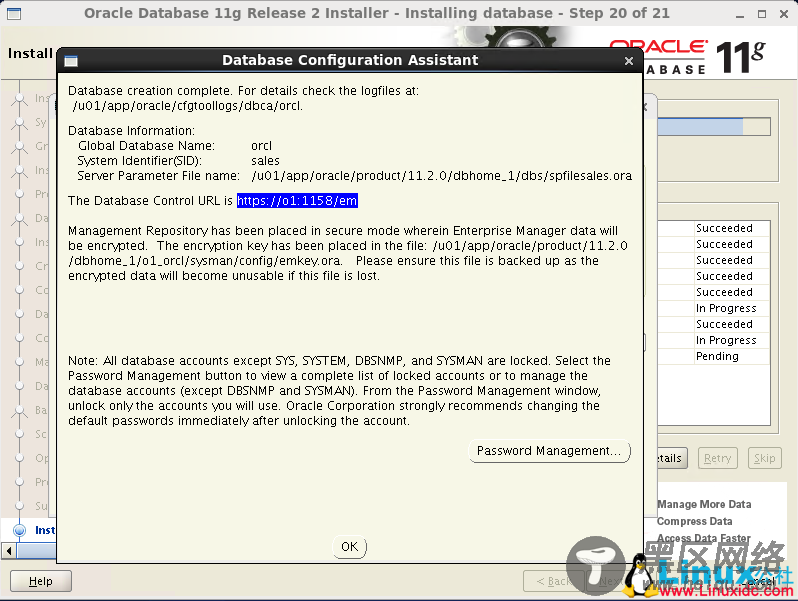Click the dbca log path text

[x=188, y=106]
